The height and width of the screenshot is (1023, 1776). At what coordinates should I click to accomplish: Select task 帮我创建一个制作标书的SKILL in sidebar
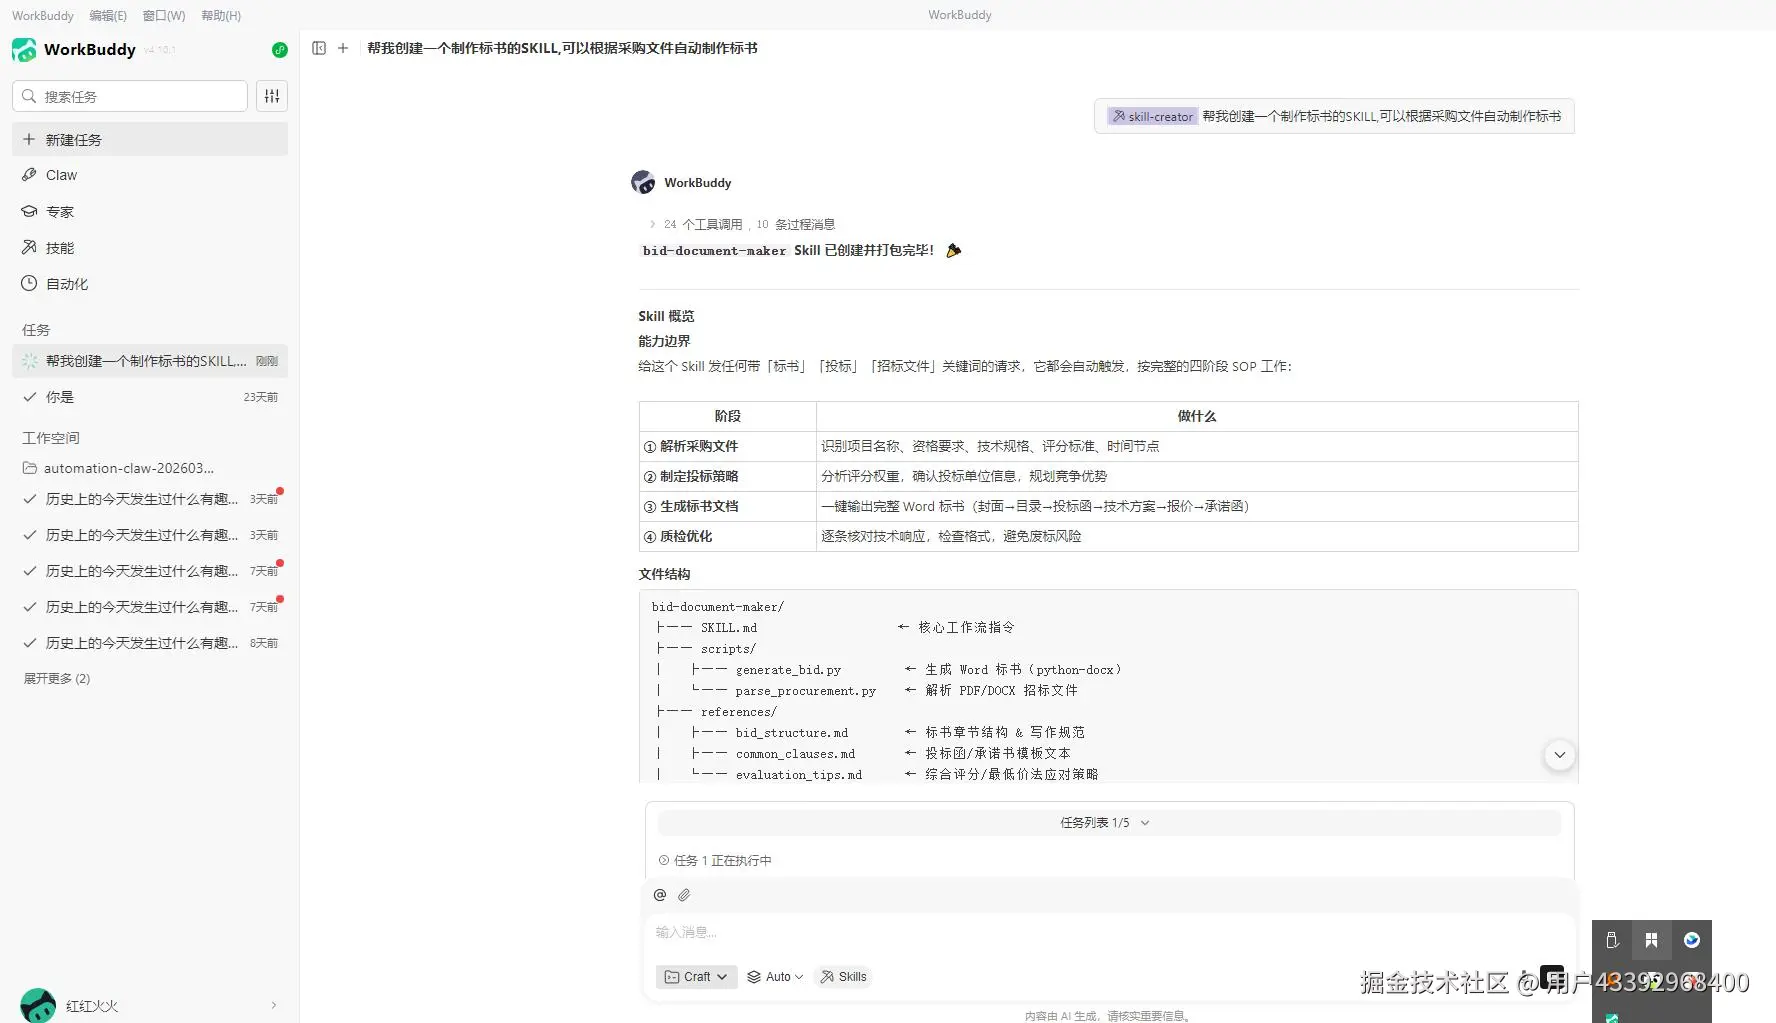pos(150,361)
